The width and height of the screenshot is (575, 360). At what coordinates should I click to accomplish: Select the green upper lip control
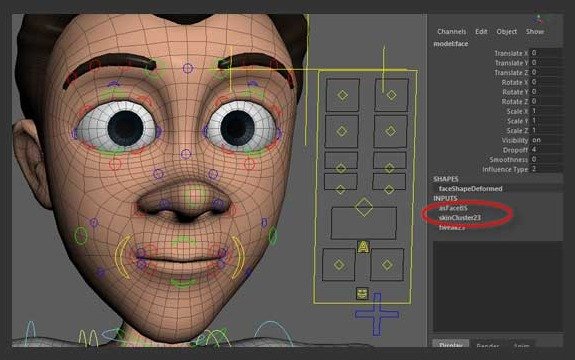coord(183,241)
